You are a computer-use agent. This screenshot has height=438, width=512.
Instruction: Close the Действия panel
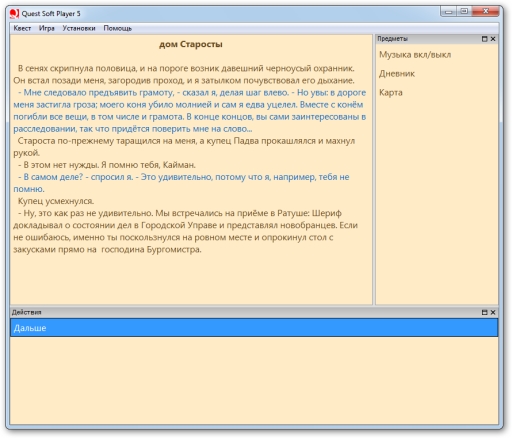[x=493, y=312]
